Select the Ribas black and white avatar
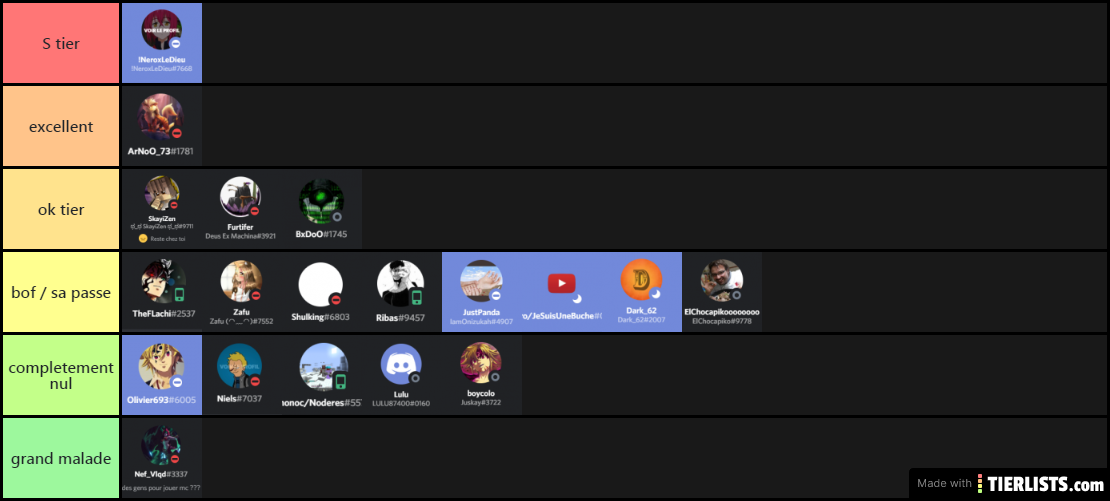This screenshot has height=501, width=1110. pyautogui.click(x=401, y=284)
